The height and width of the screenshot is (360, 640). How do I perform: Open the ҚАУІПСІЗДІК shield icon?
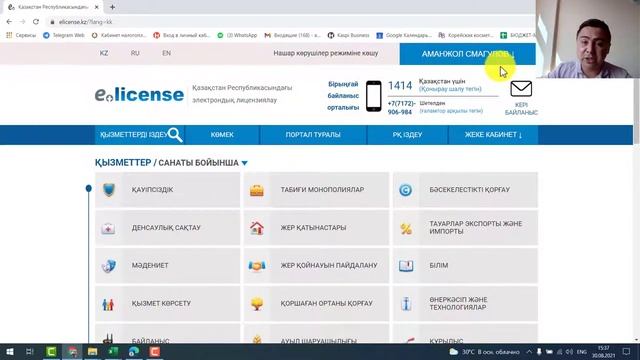pos(109,190)
